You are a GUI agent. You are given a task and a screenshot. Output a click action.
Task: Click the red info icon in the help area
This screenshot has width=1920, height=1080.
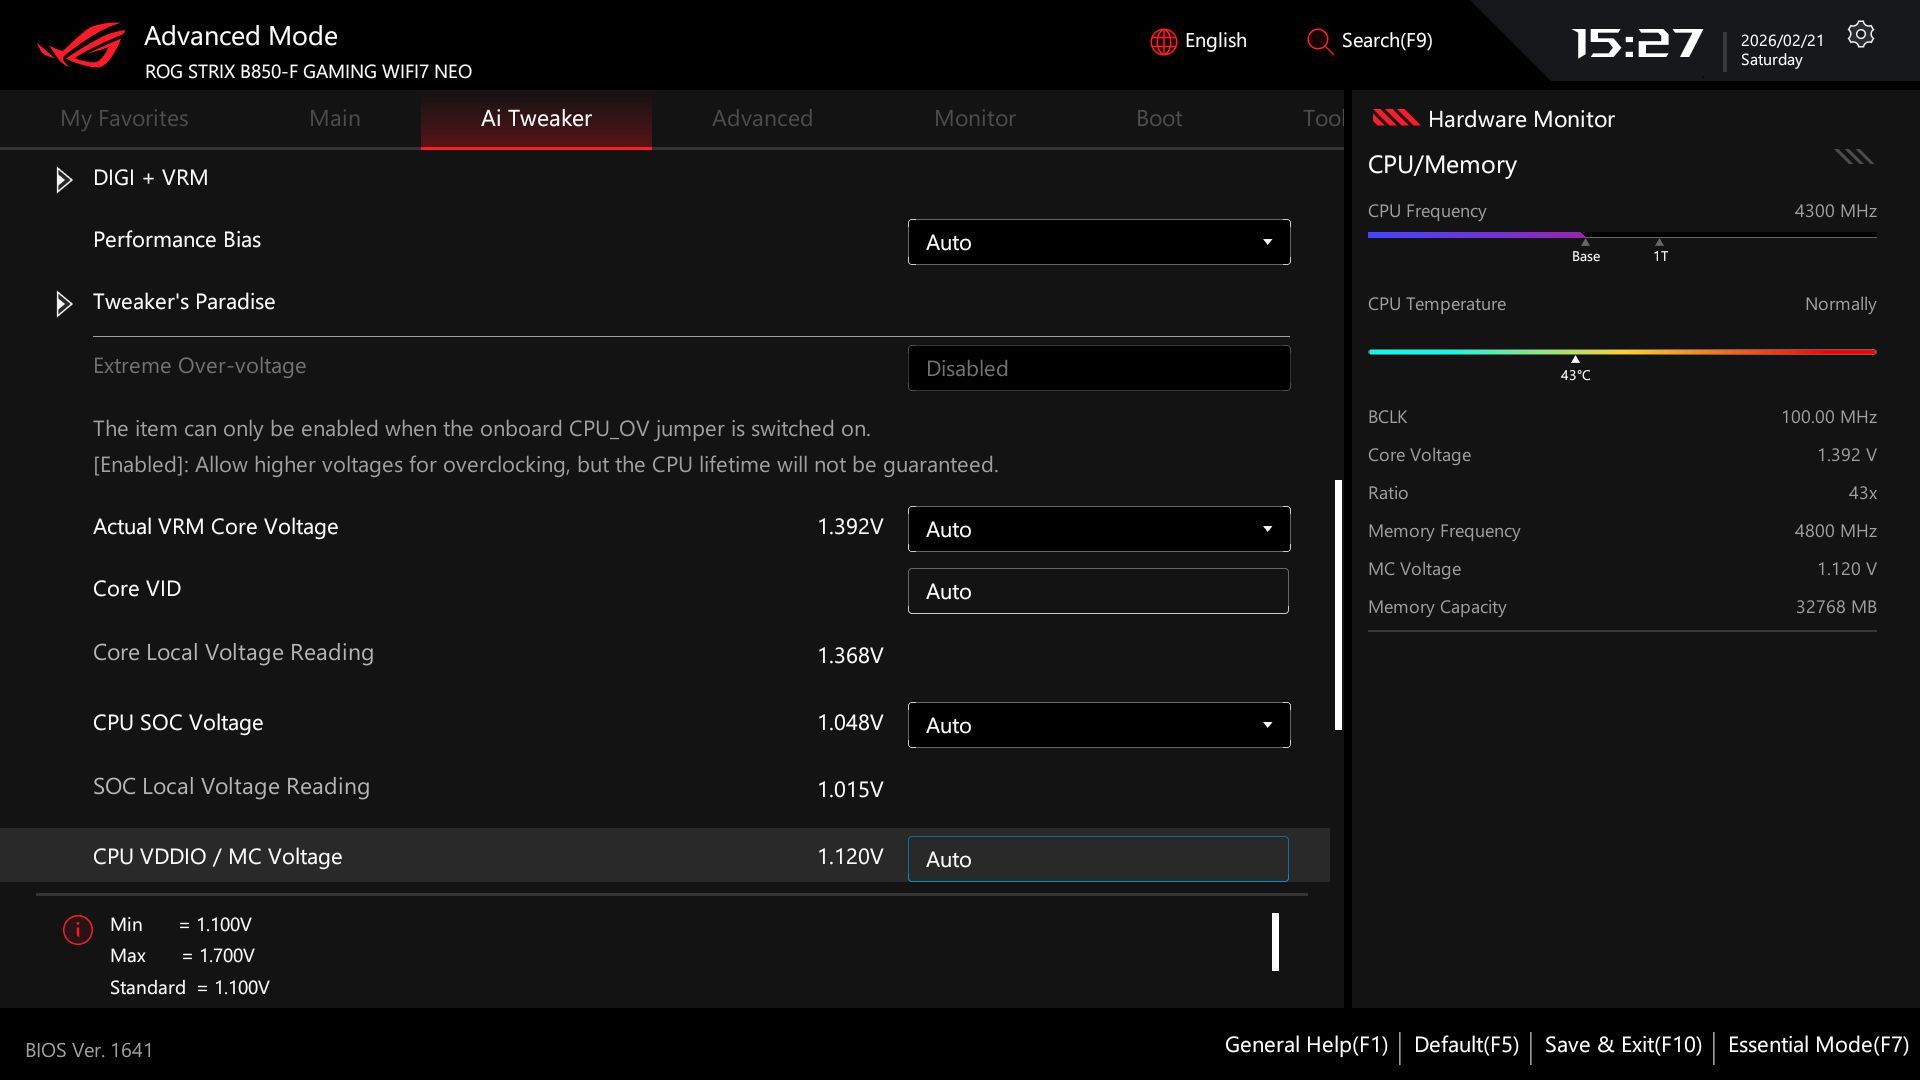pos(78,930)
